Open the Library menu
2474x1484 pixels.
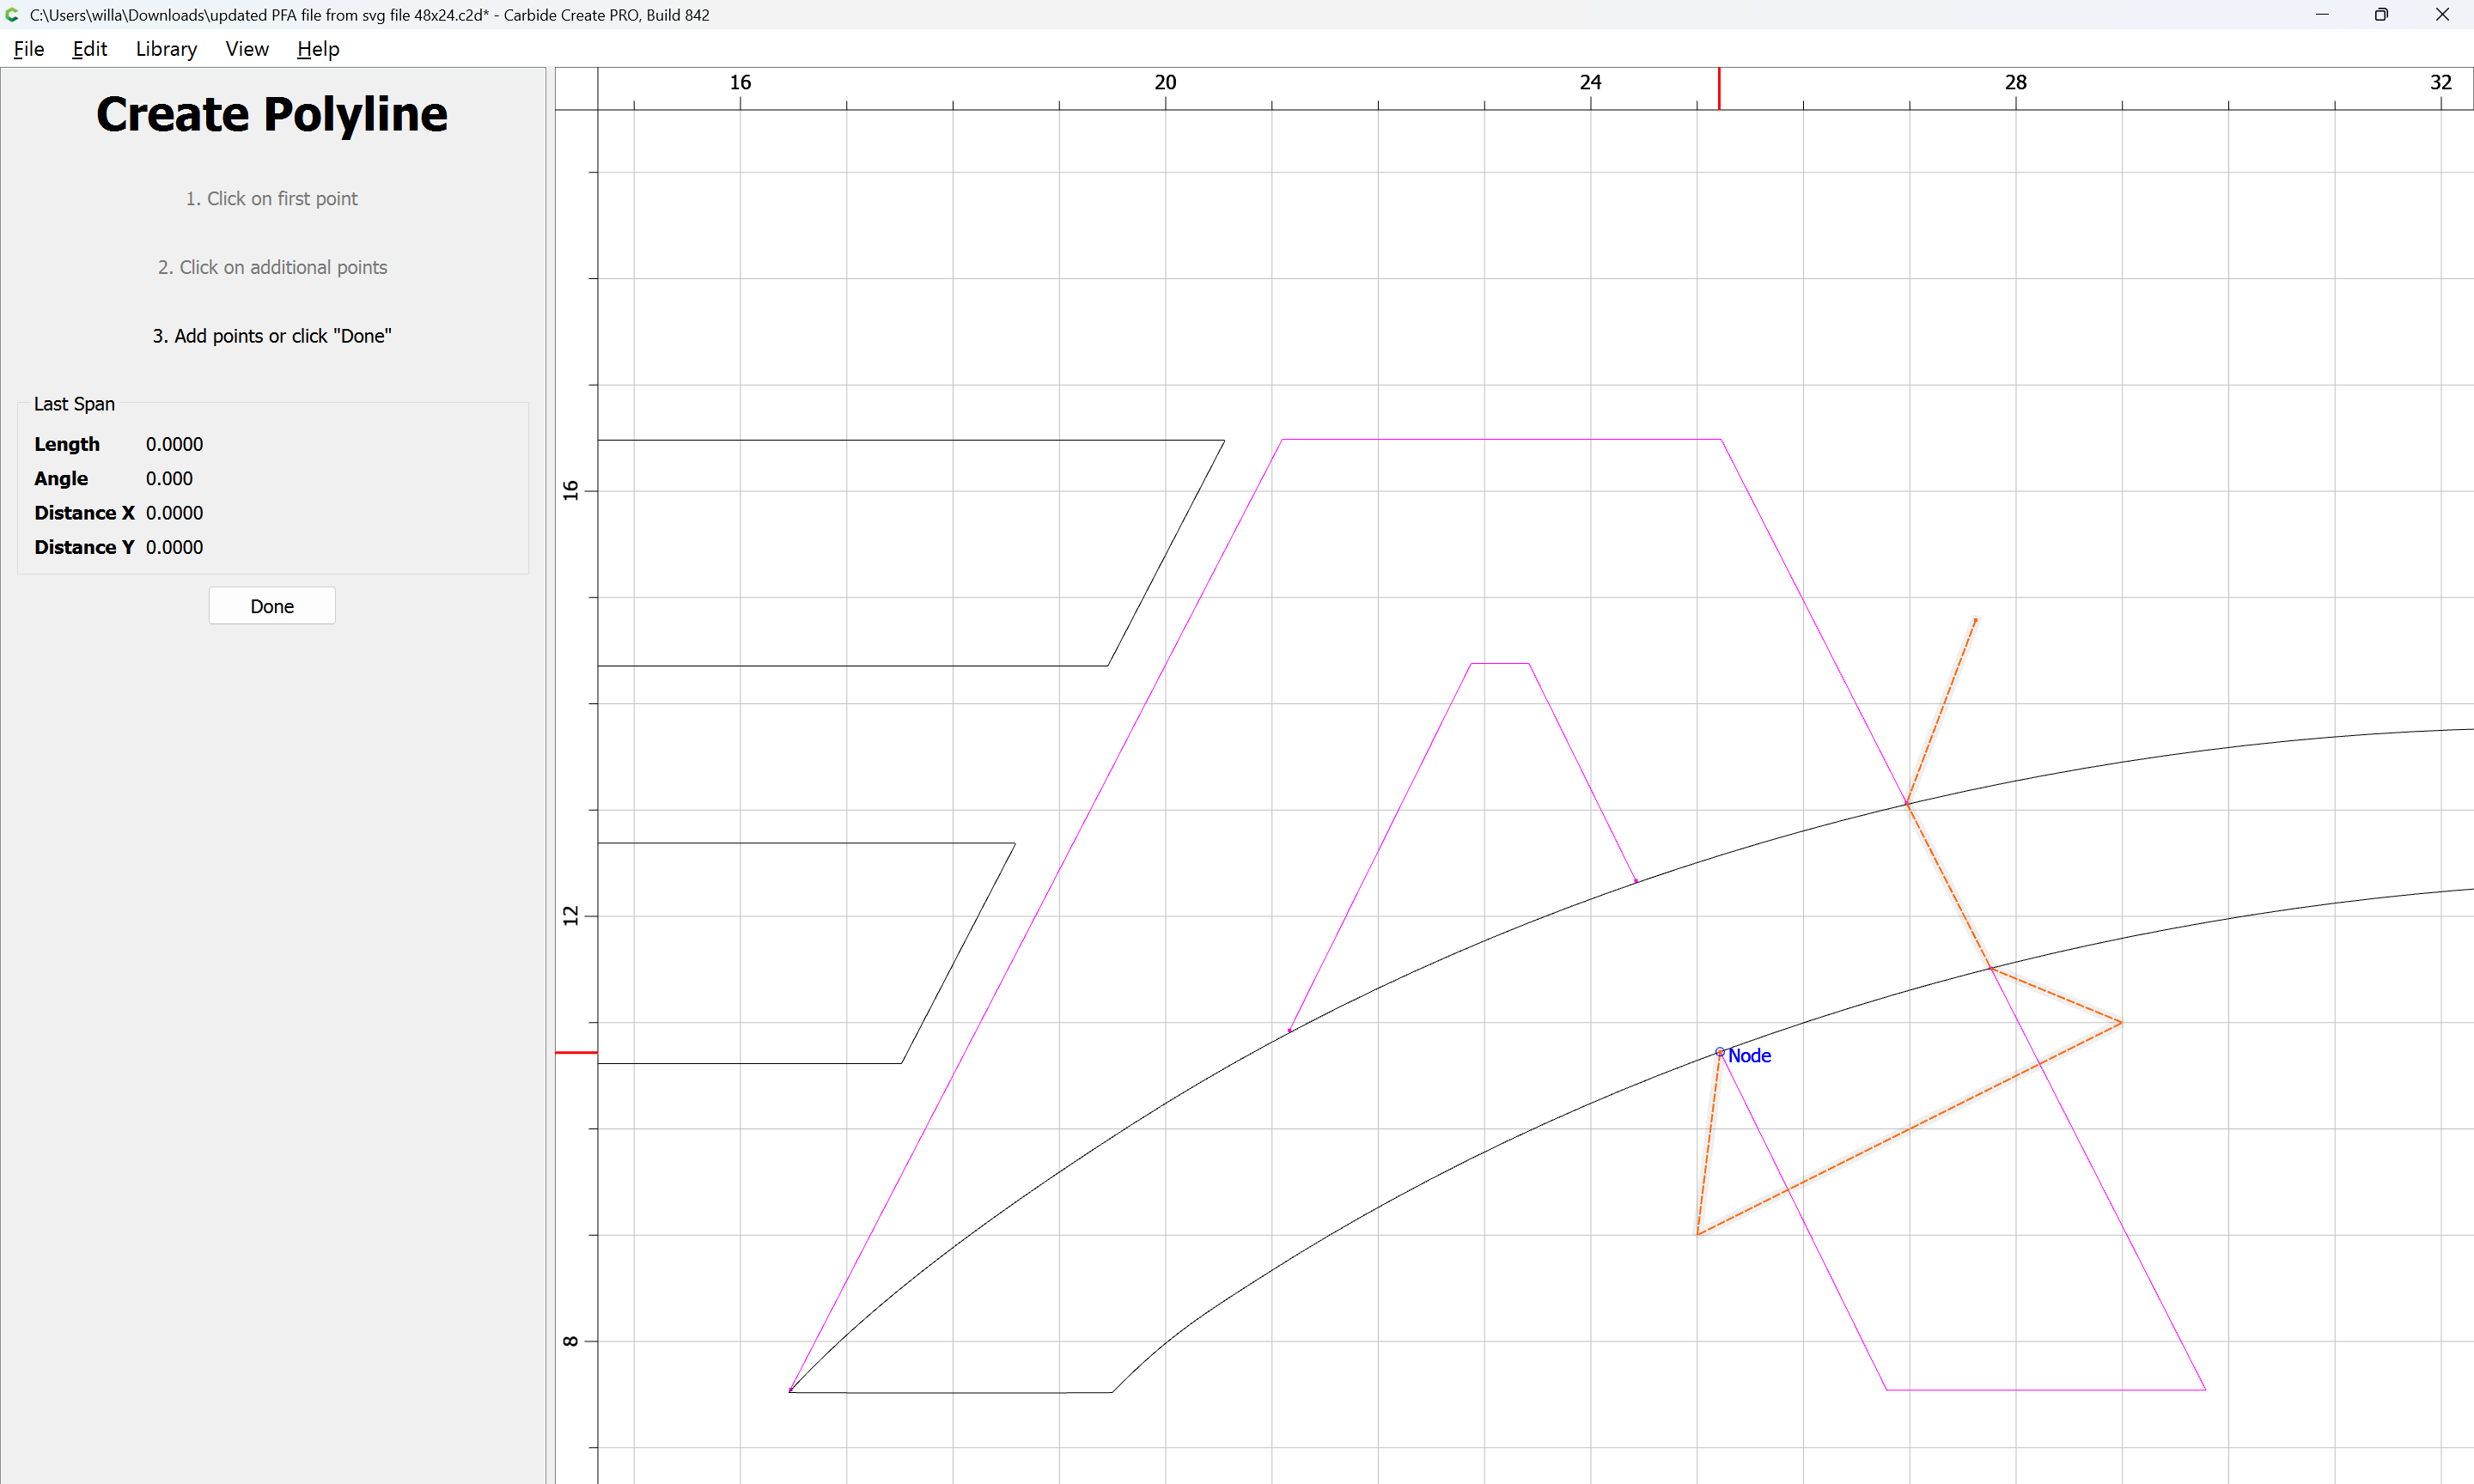166,49
